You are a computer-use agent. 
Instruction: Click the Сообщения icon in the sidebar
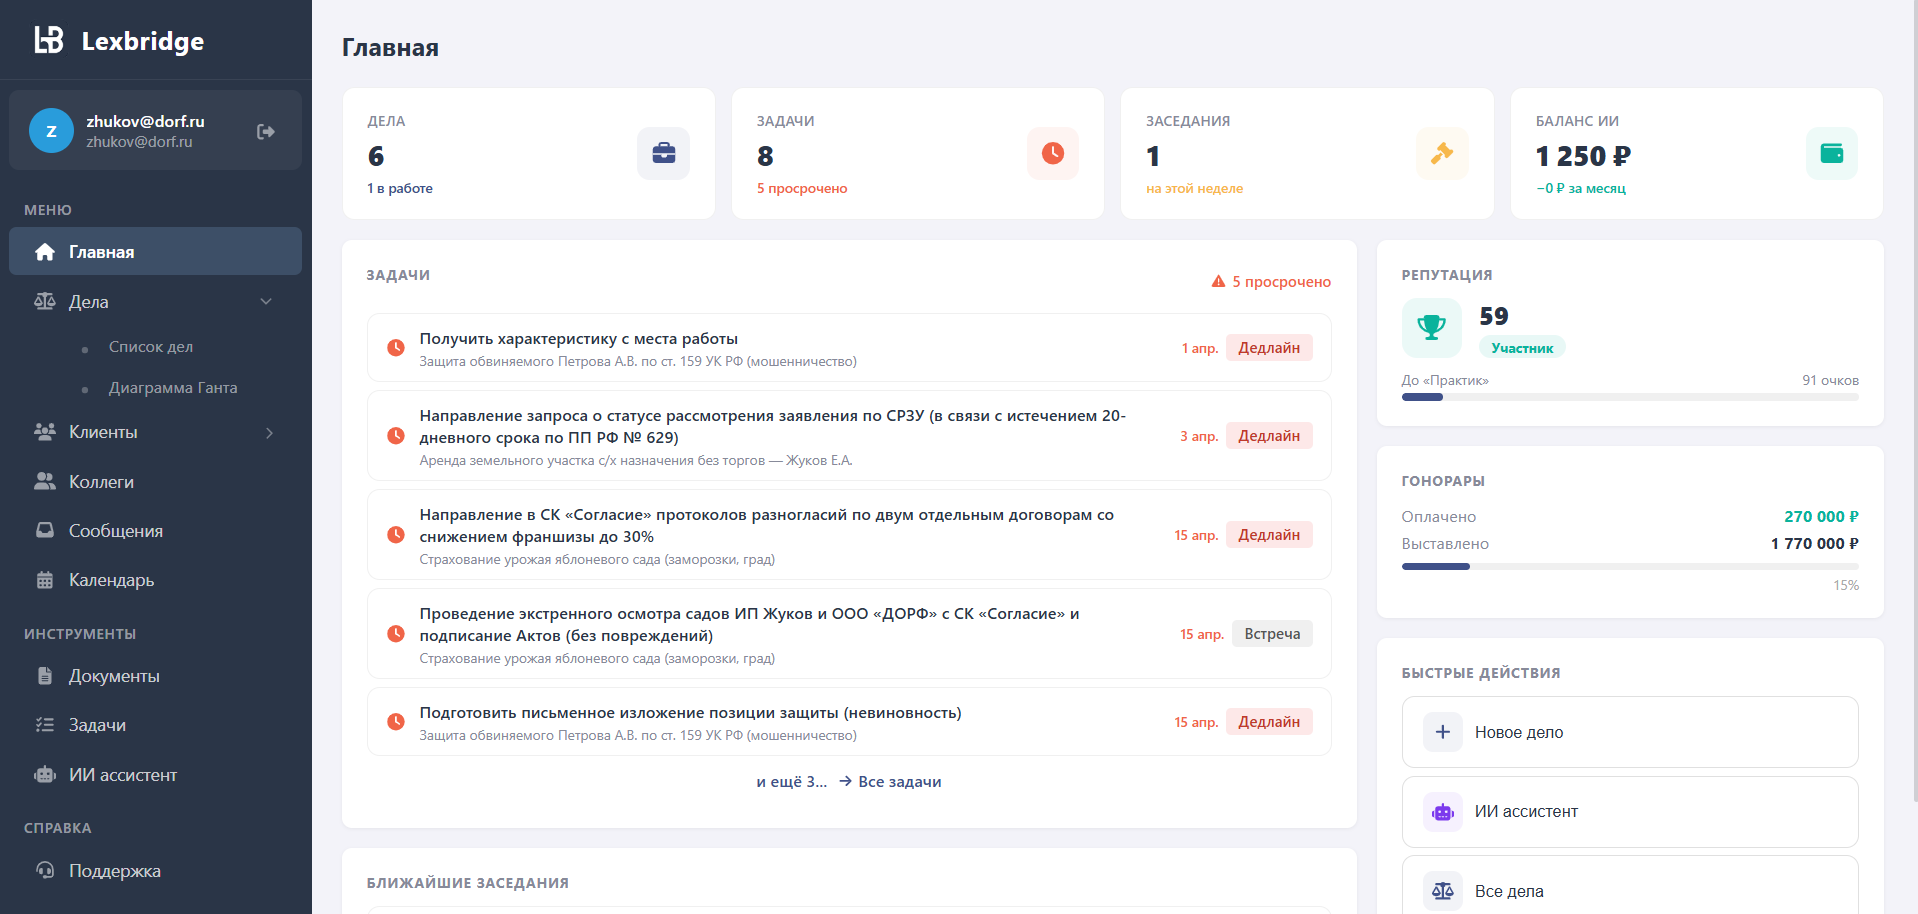click(44, 530)
